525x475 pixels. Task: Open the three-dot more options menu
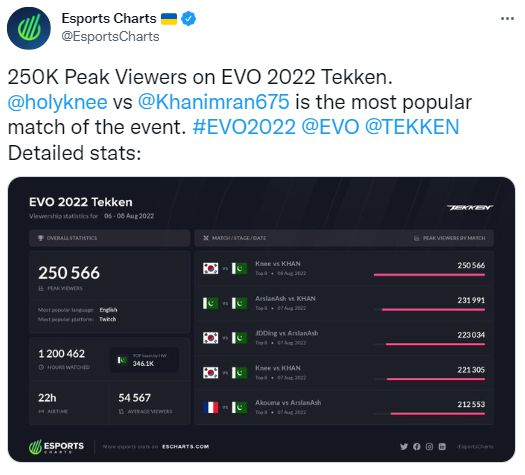[507, 19]
